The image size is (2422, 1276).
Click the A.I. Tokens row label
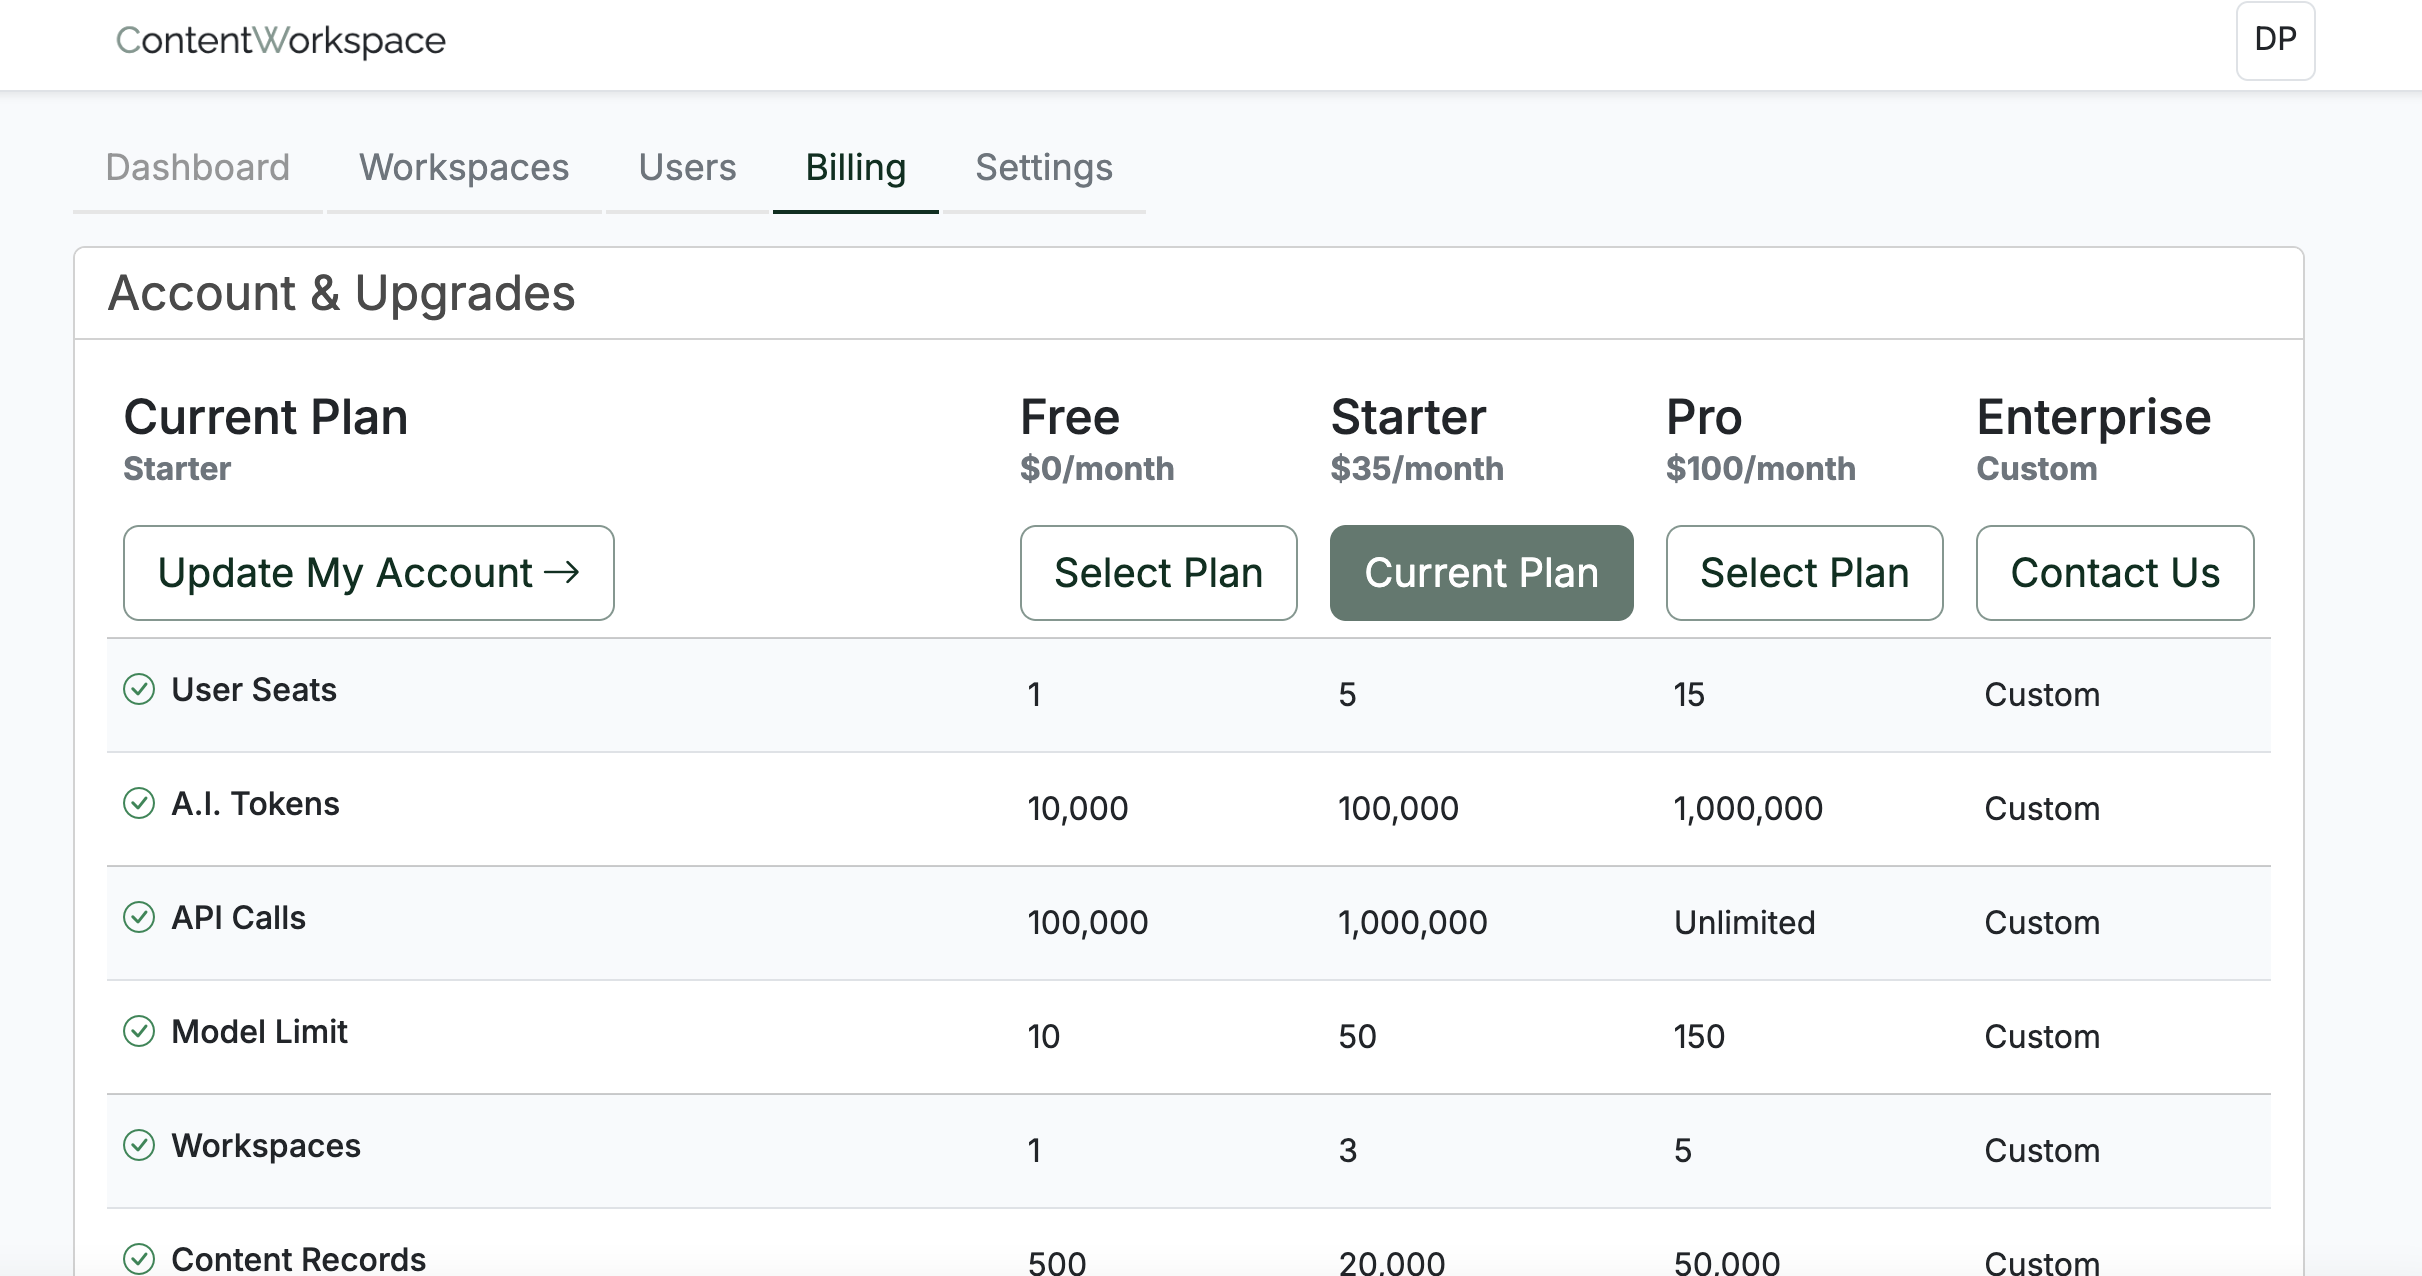click(256, 804)
